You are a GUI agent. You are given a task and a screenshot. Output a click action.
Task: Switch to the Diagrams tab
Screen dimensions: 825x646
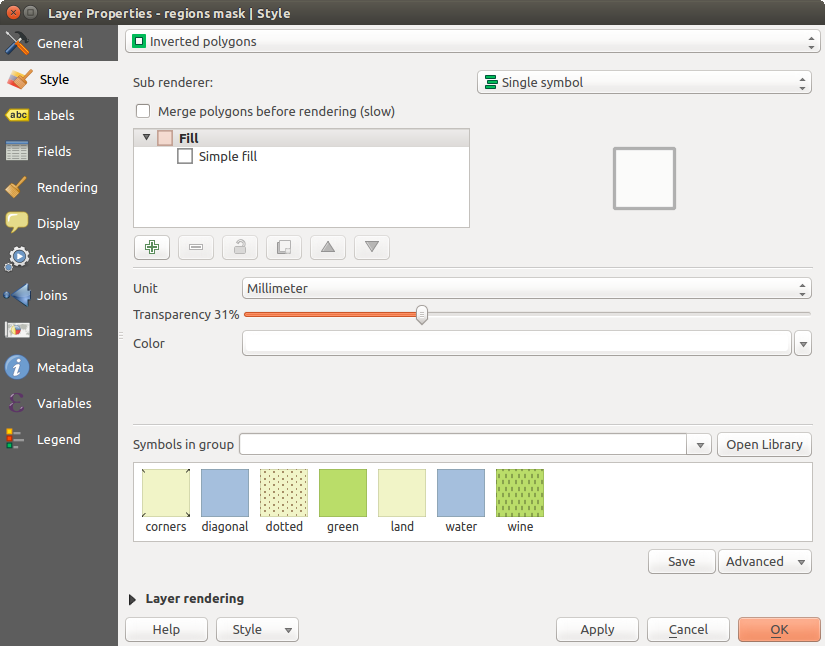64,332
